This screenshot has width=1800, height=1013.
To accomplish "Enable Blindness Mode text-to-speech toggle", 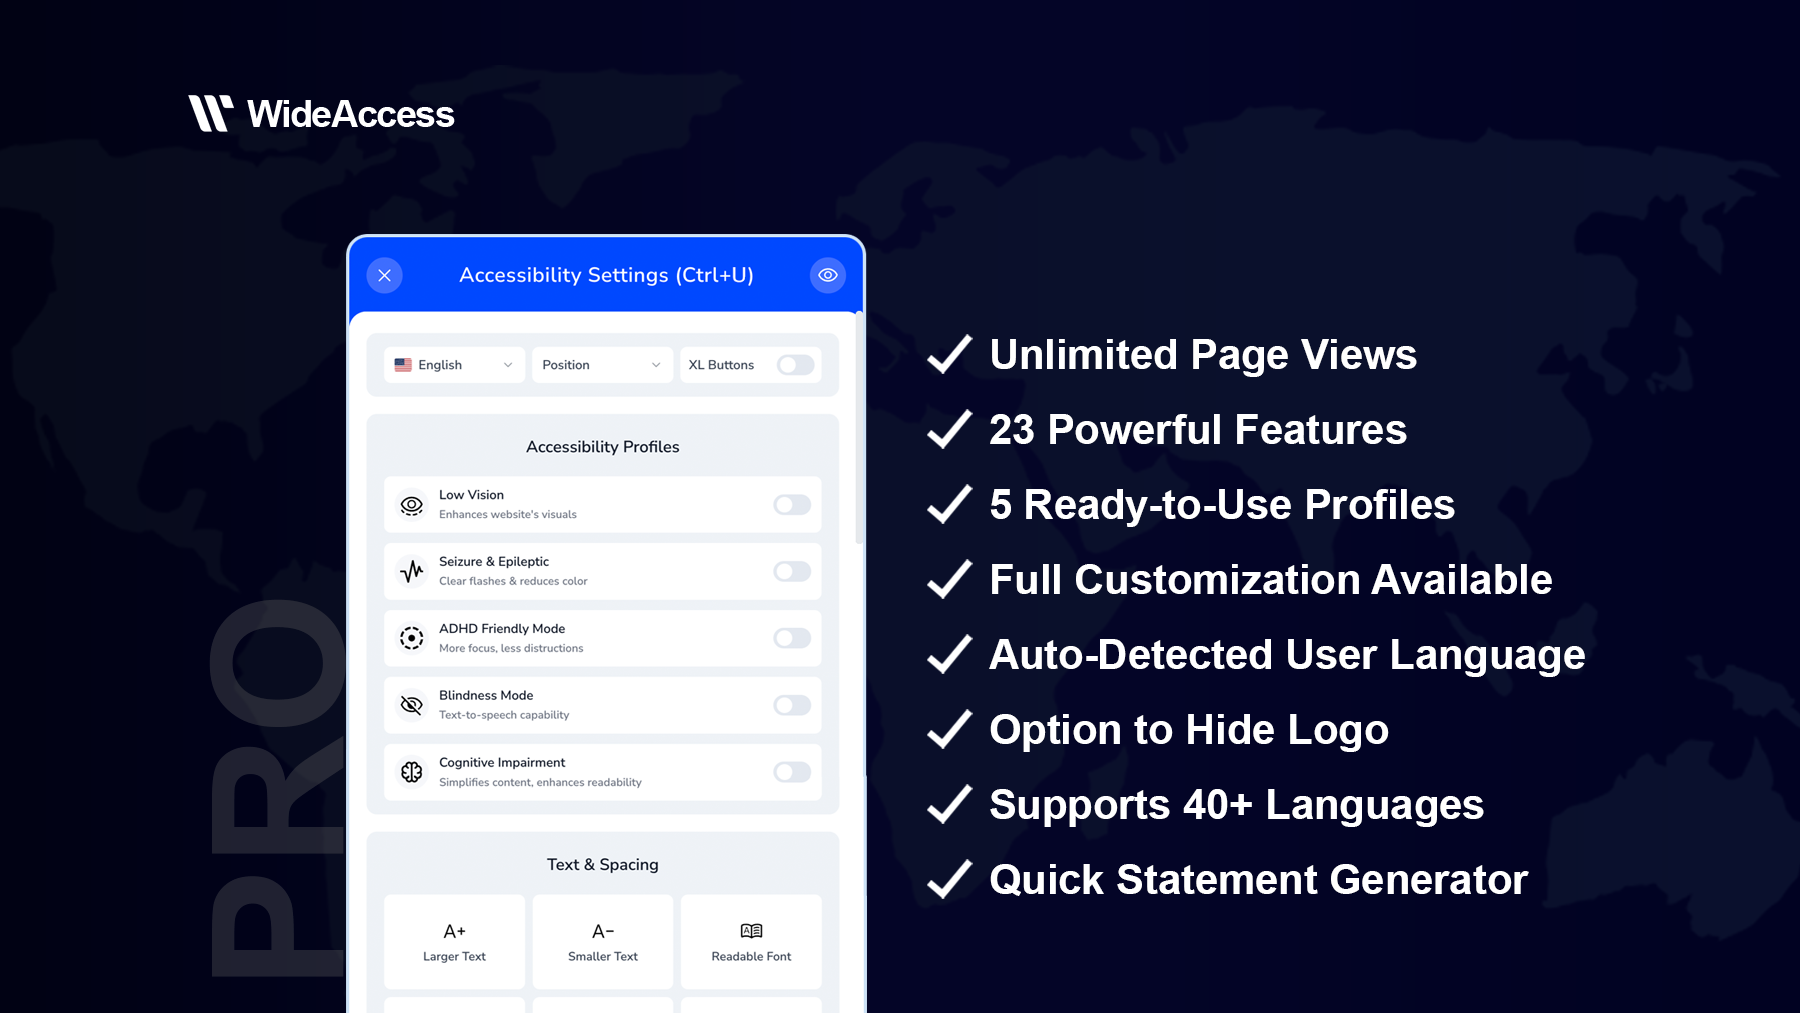I will (x=791, y=705).
